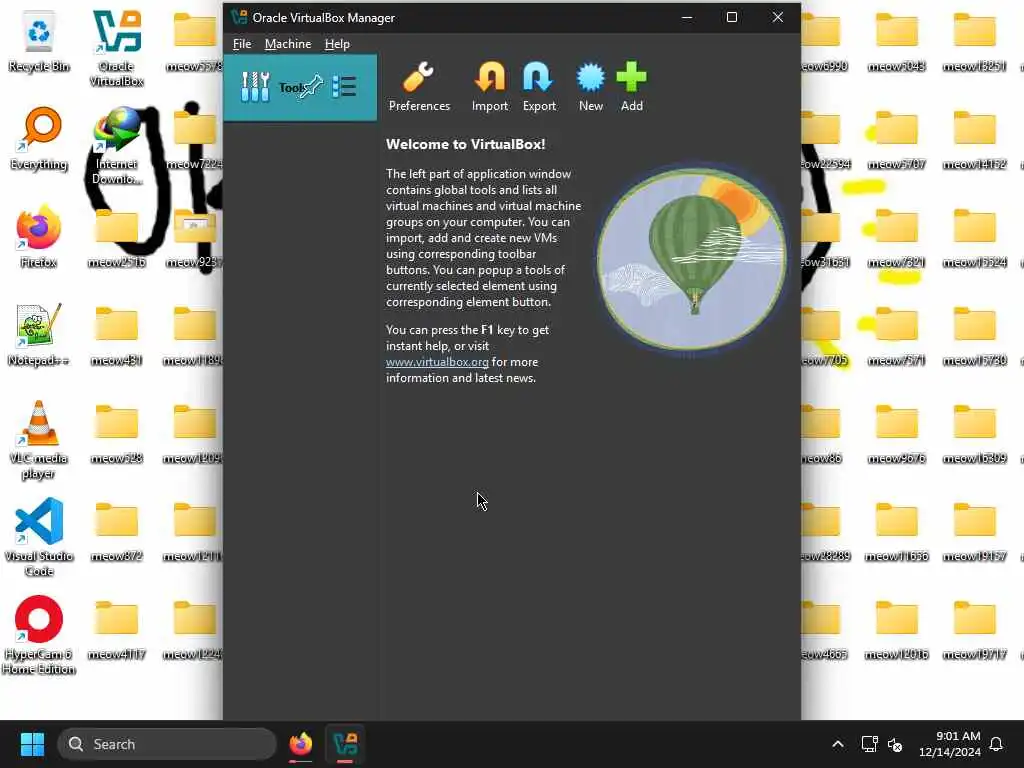The width and height of the screenshot is (1024, 768).
Task: Select the meow5707 folder
Action: tap(897, 139)
